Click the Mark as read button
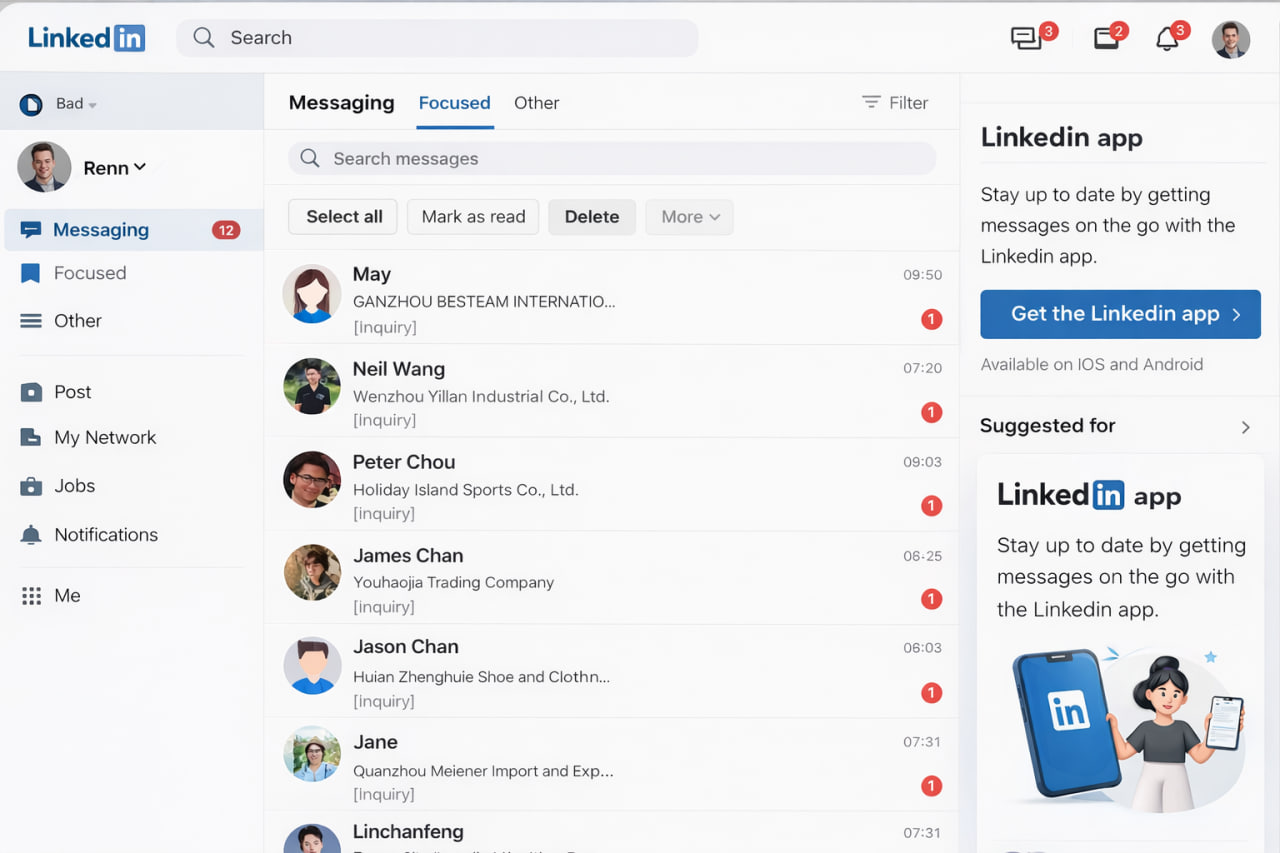The height and width of the screenshot is (853, 1280). pyautogui.click(x=473, y=217)
